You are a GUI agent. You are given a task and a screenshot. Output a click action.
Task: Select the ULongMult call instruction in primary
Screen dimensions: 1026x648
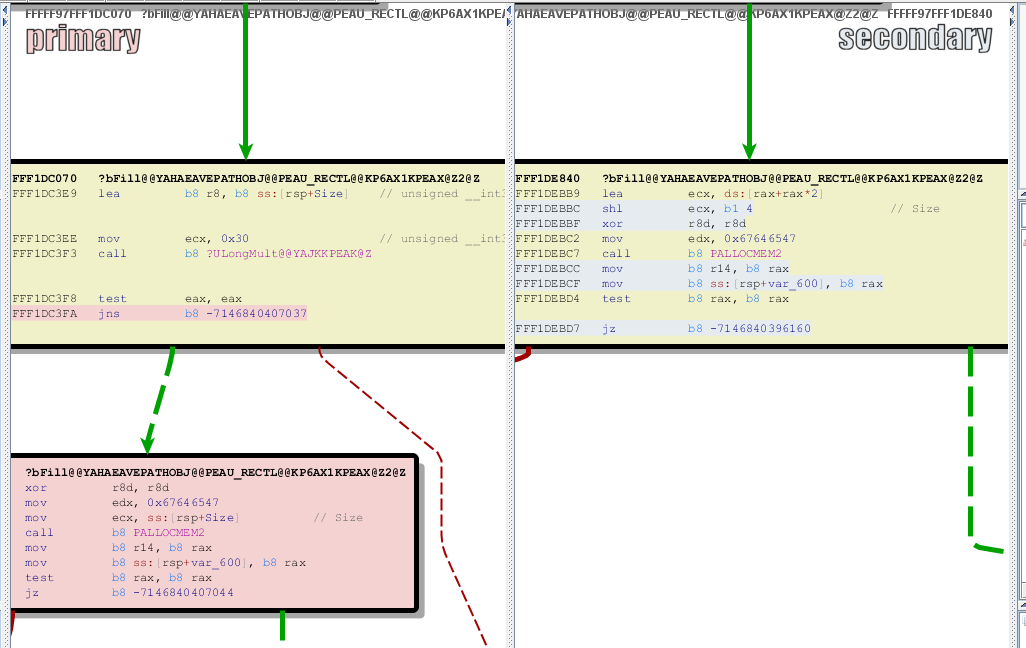click(x=235, y=254)
